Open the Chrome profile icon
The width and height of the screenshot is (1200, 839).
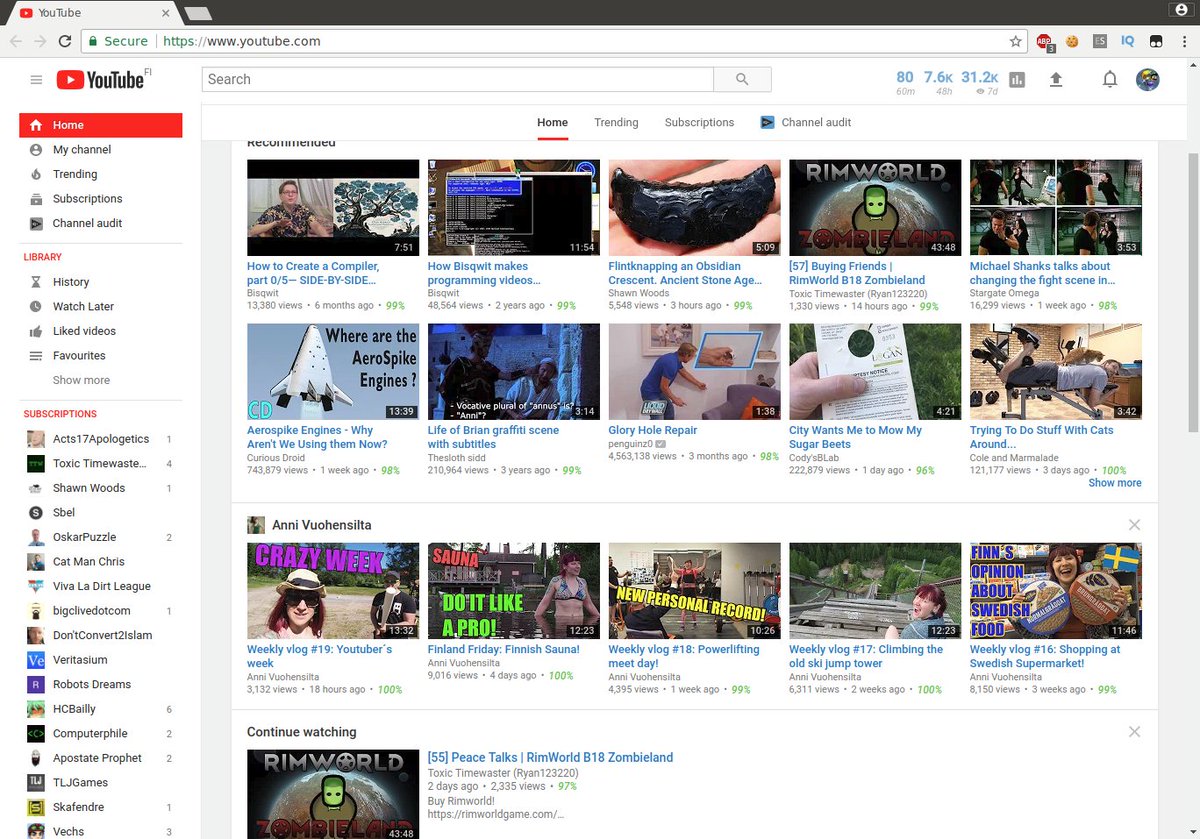point(1180,9)
